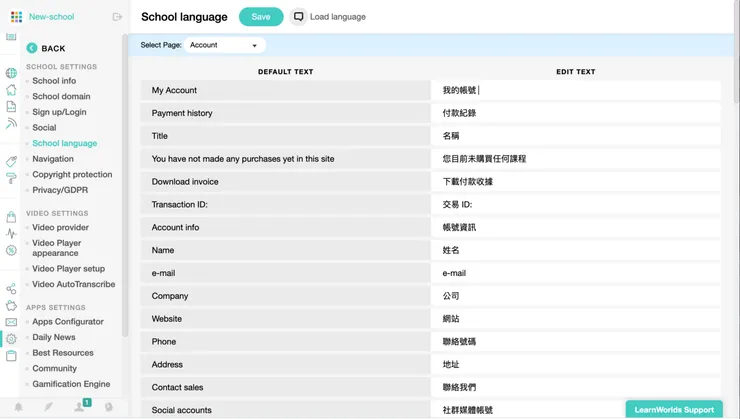Edit the Payment history translation field

(576, 113)
